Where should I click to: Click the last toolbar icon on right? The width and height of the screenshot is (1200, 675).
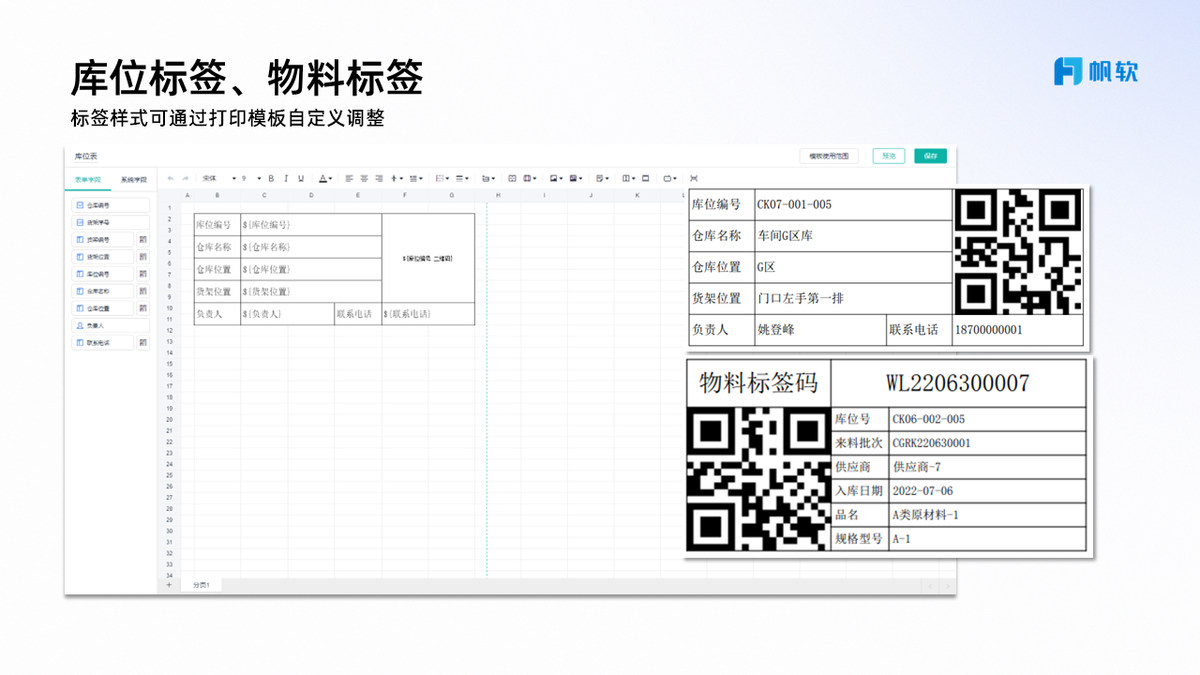694,178
